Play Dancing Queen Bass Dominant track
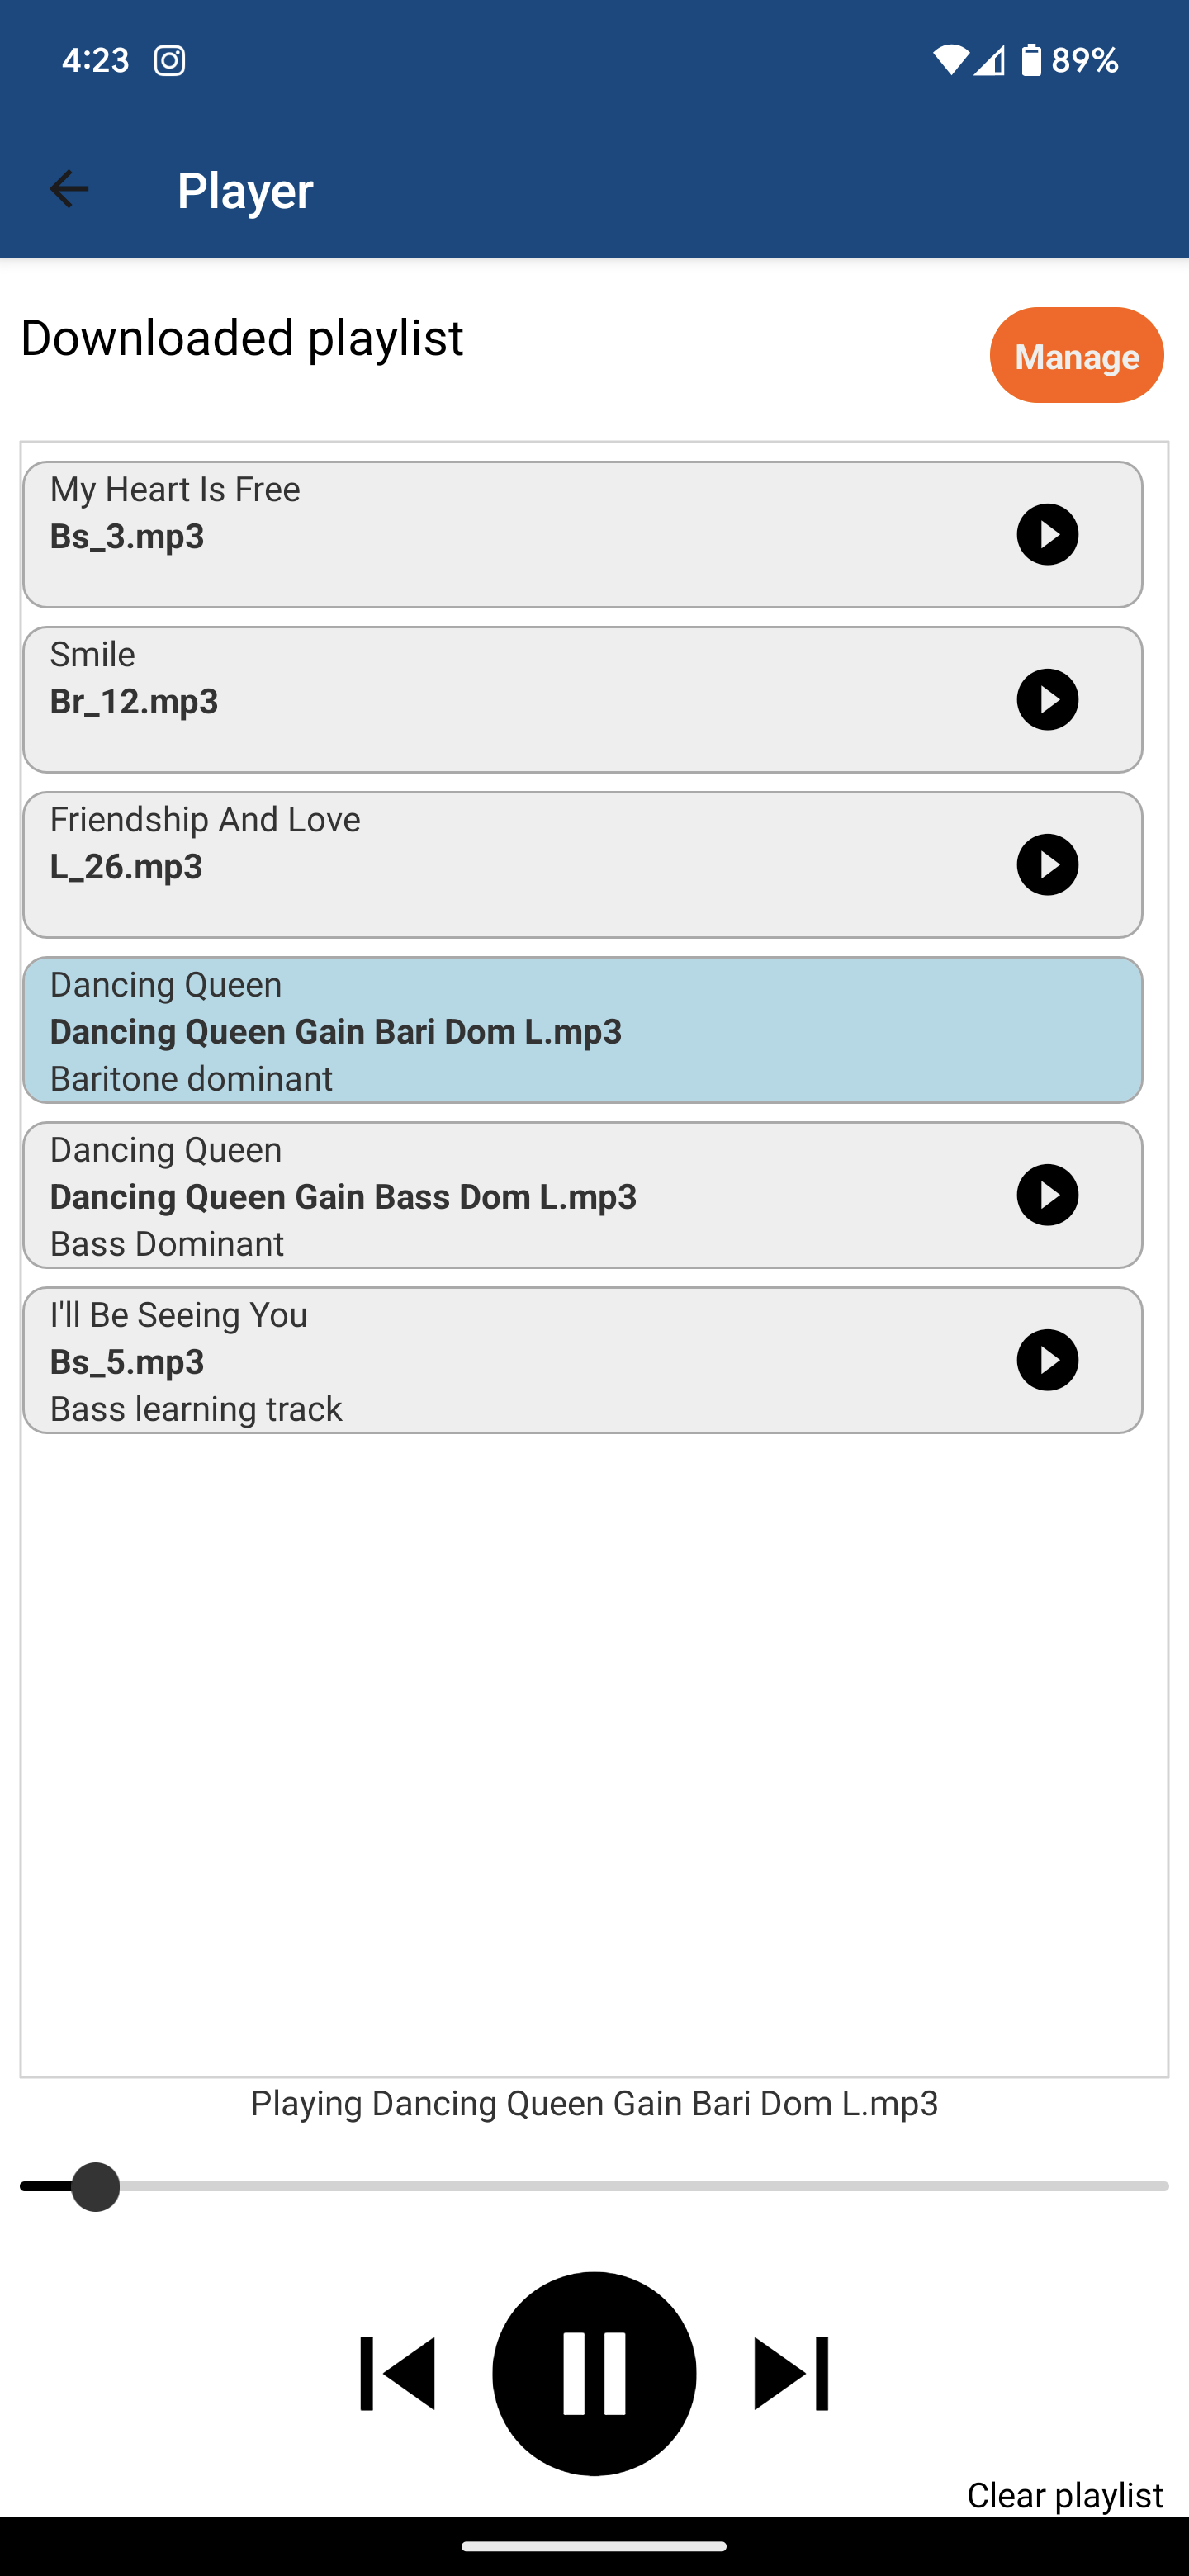Viewport: 1189px width, 2576px height. (x=1047, y=1195)
